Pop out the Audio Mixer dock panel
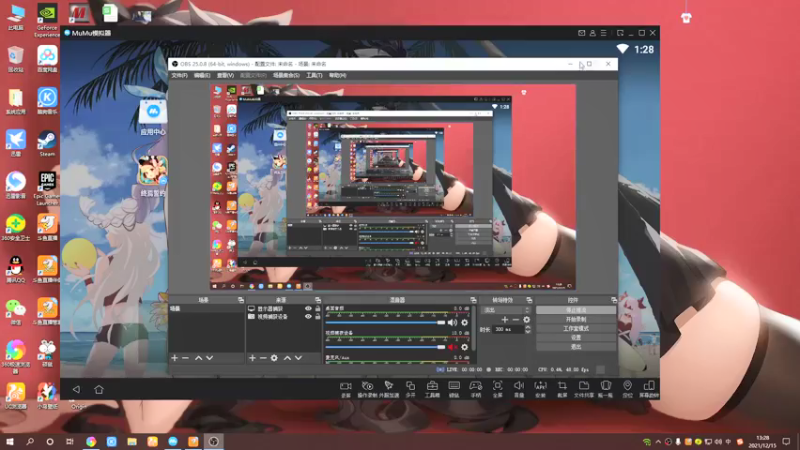 (473, 300)
